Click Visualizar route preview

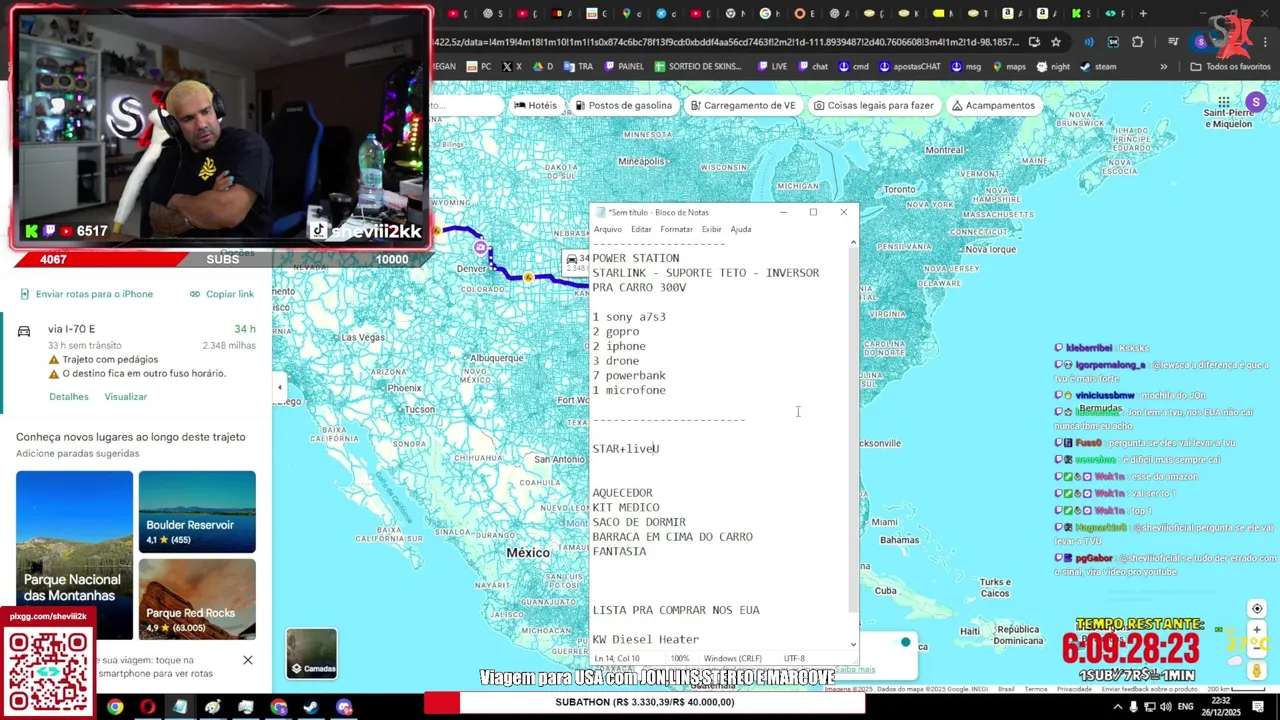click(126, 397)
